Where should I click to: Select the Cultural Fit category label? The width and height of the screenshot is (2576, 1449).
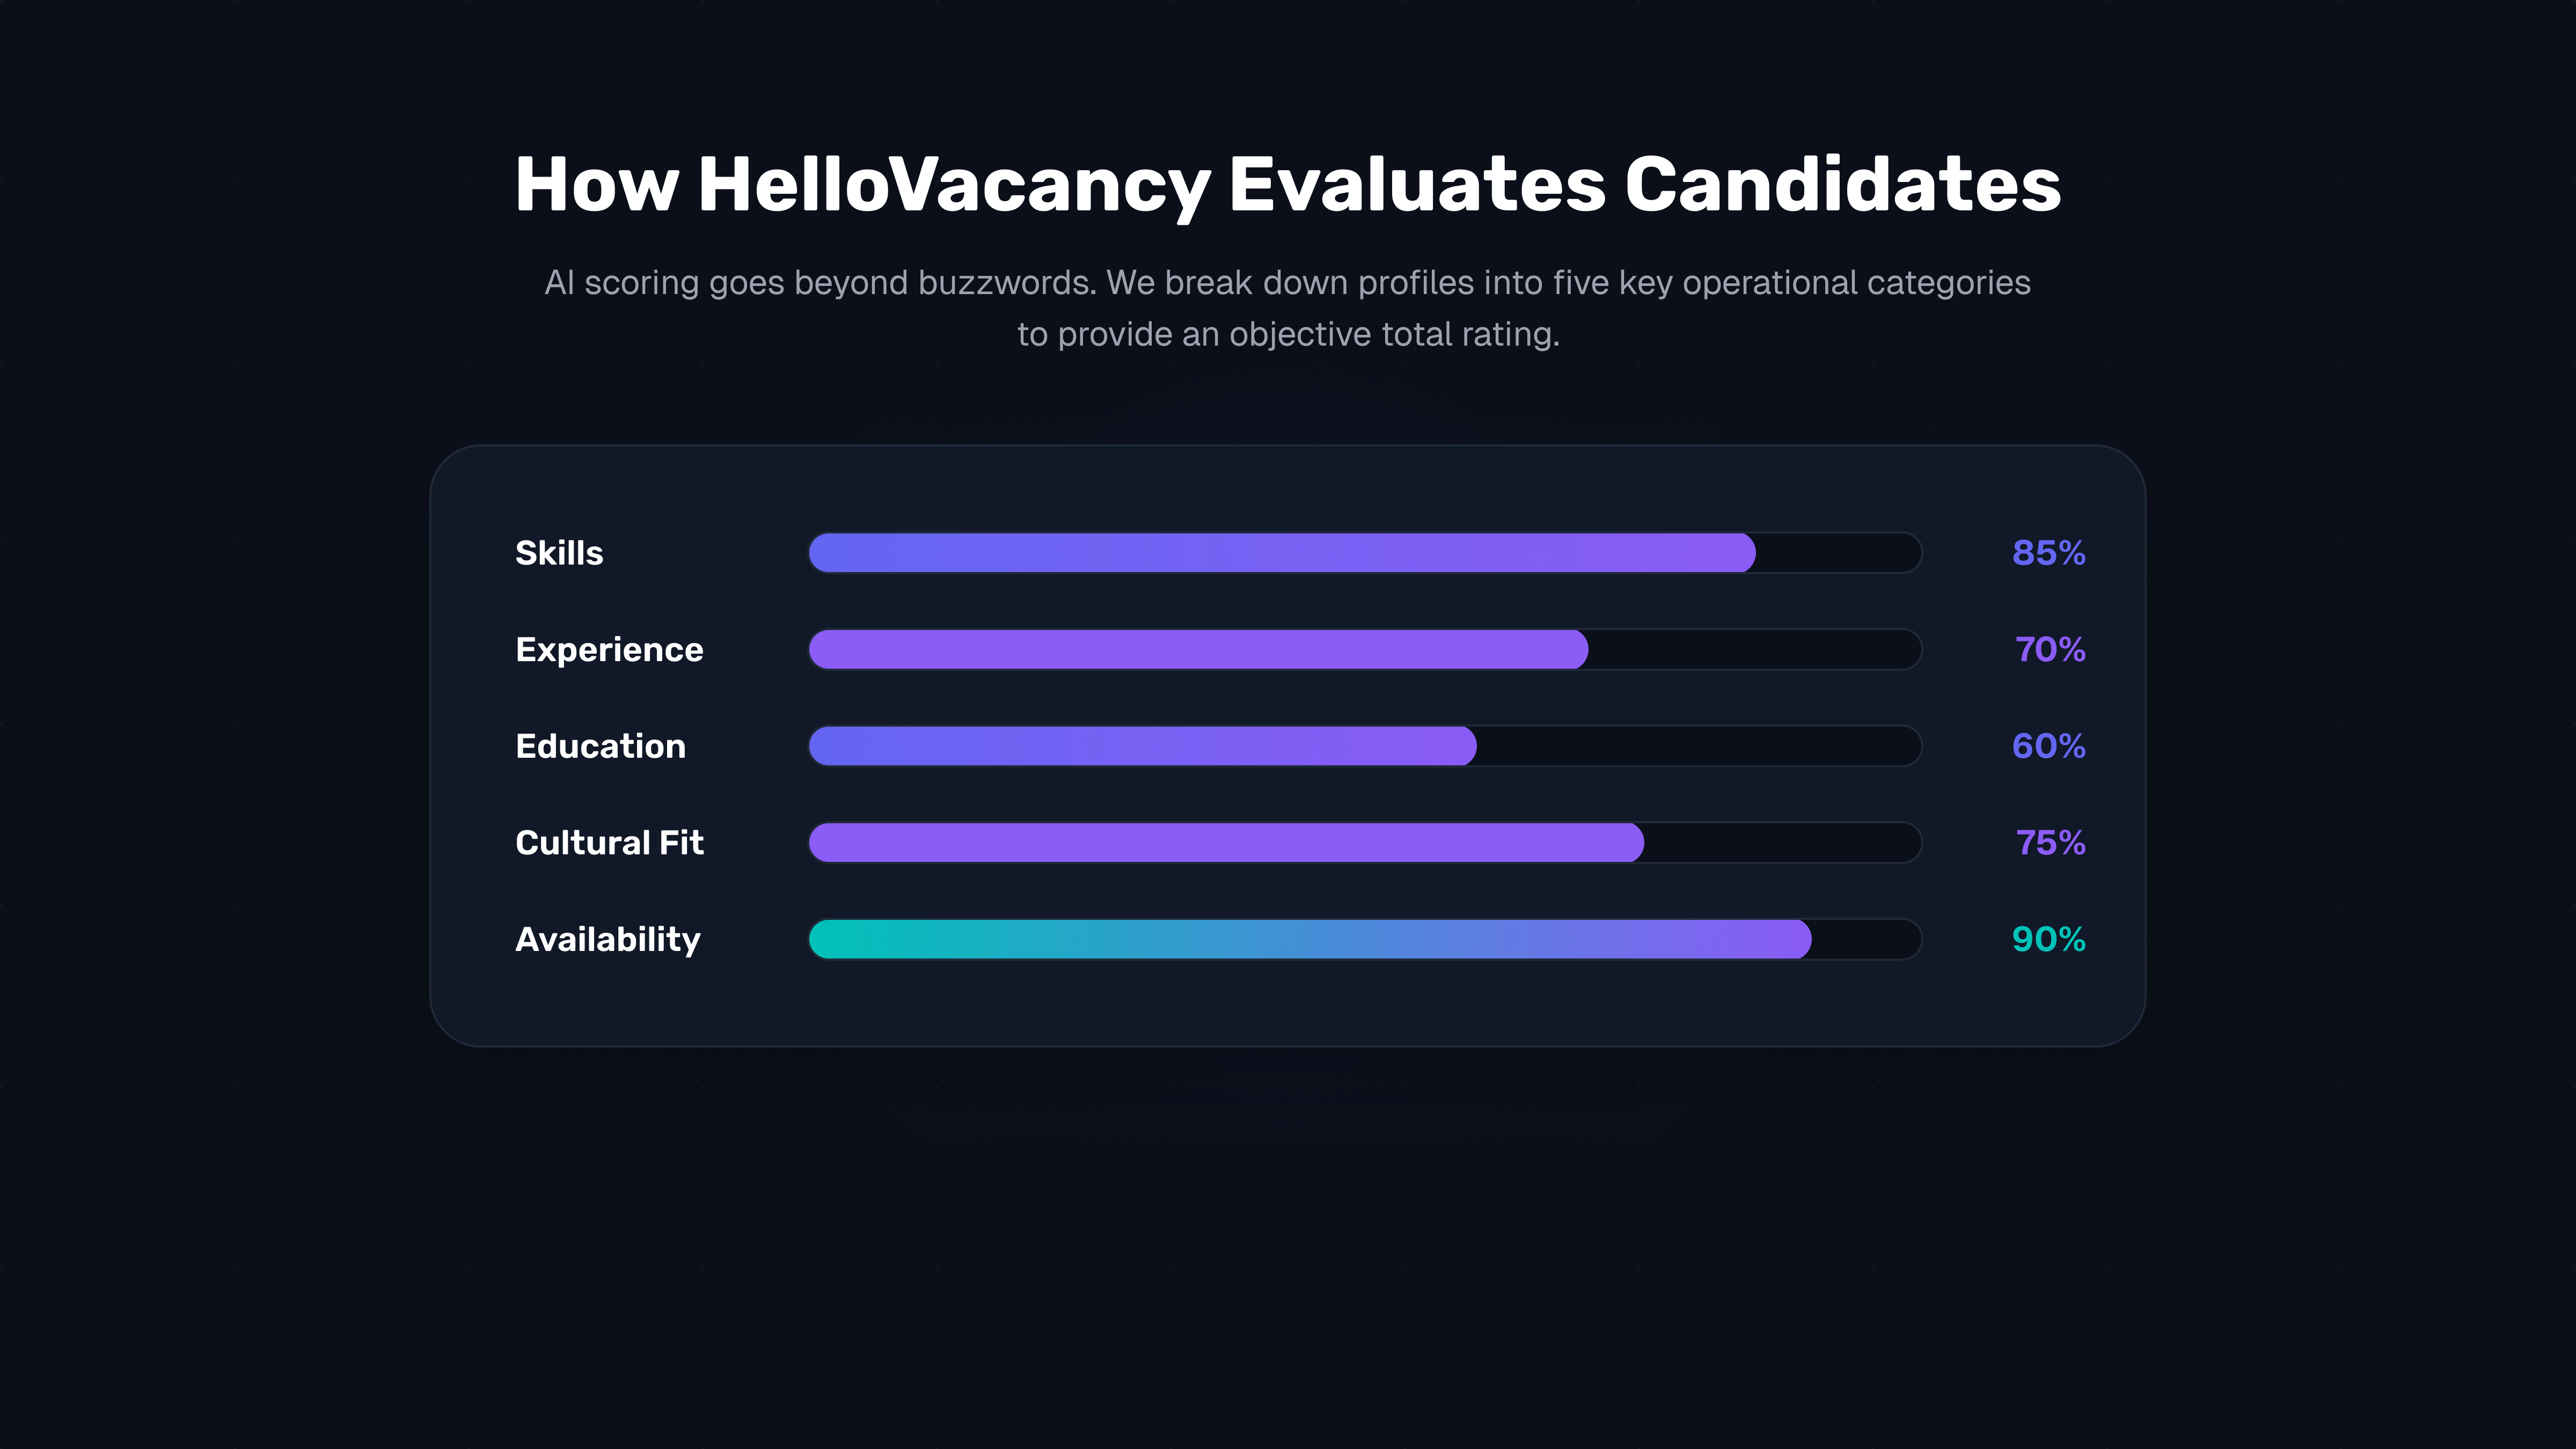click(609, 843)
